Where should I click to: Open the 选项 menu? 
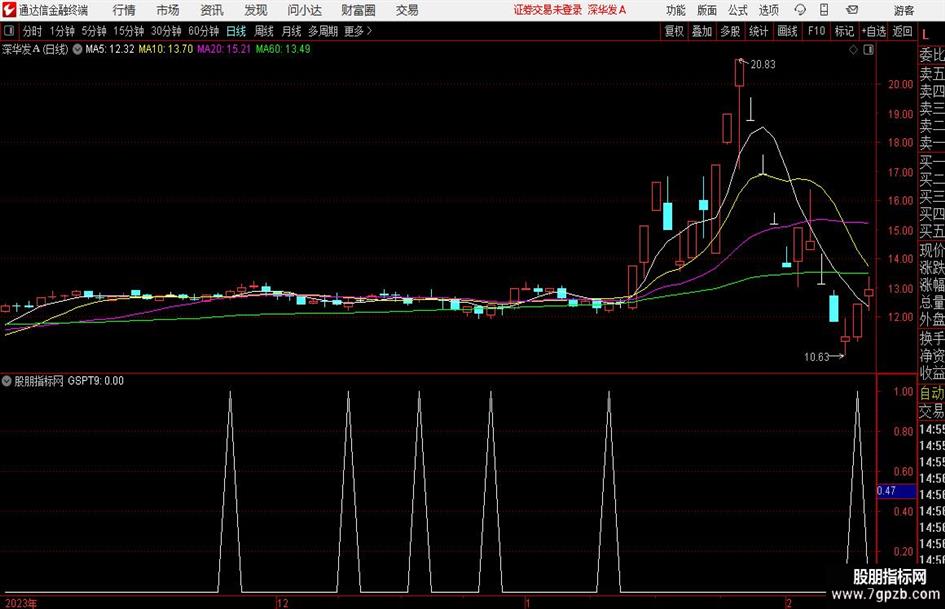769,10
